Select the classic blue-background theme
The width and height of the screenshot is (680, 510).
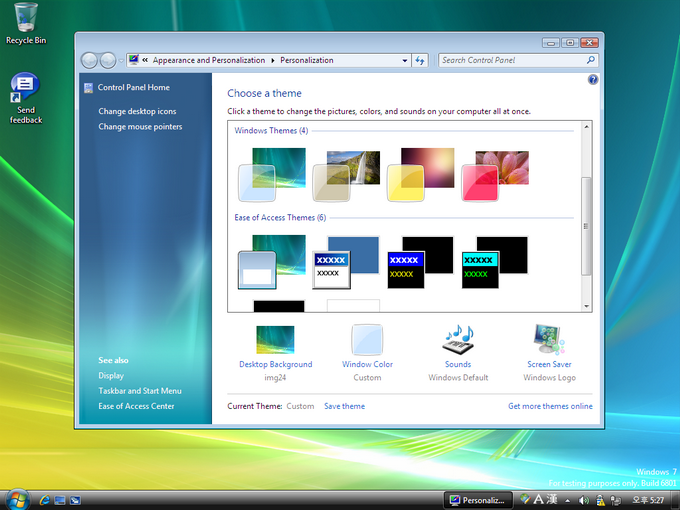pyautogui.click(x=346, y=262)
